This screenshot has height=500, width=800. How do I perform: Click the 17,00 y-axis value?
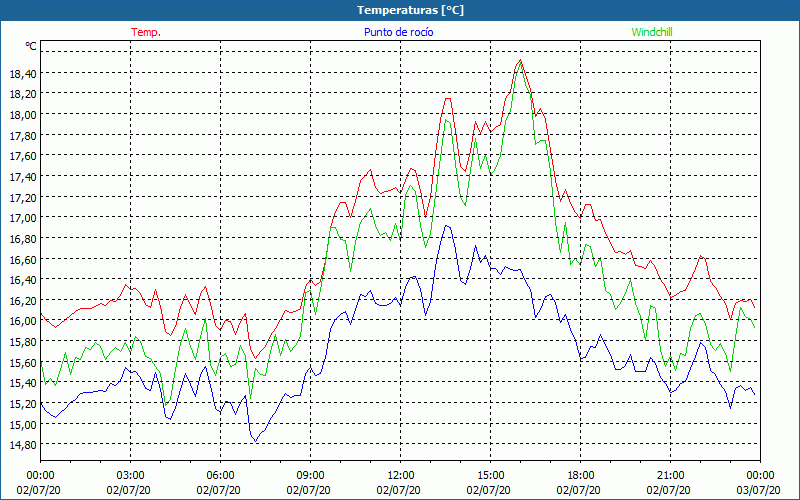pyautogui.click(x=23, y=218)
